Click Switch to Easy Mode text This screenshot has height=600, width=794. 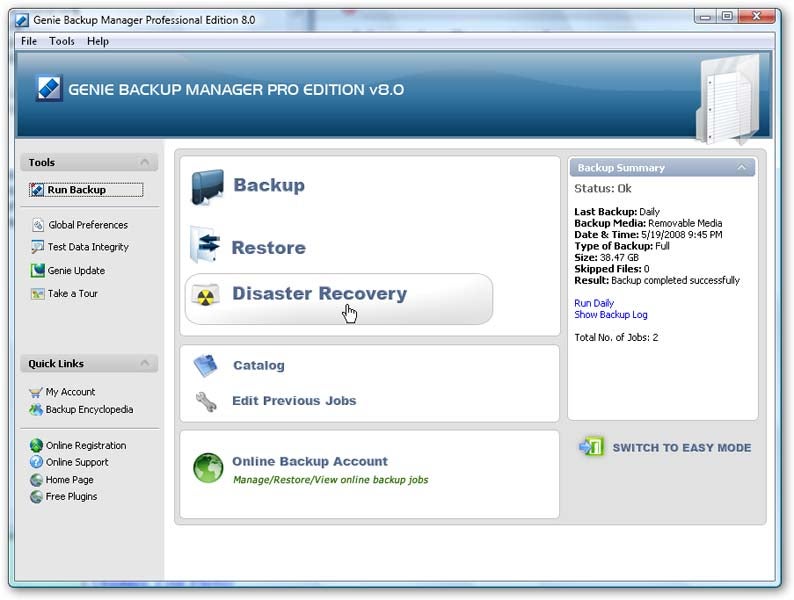pyautogui.click(x=682, y=448)
